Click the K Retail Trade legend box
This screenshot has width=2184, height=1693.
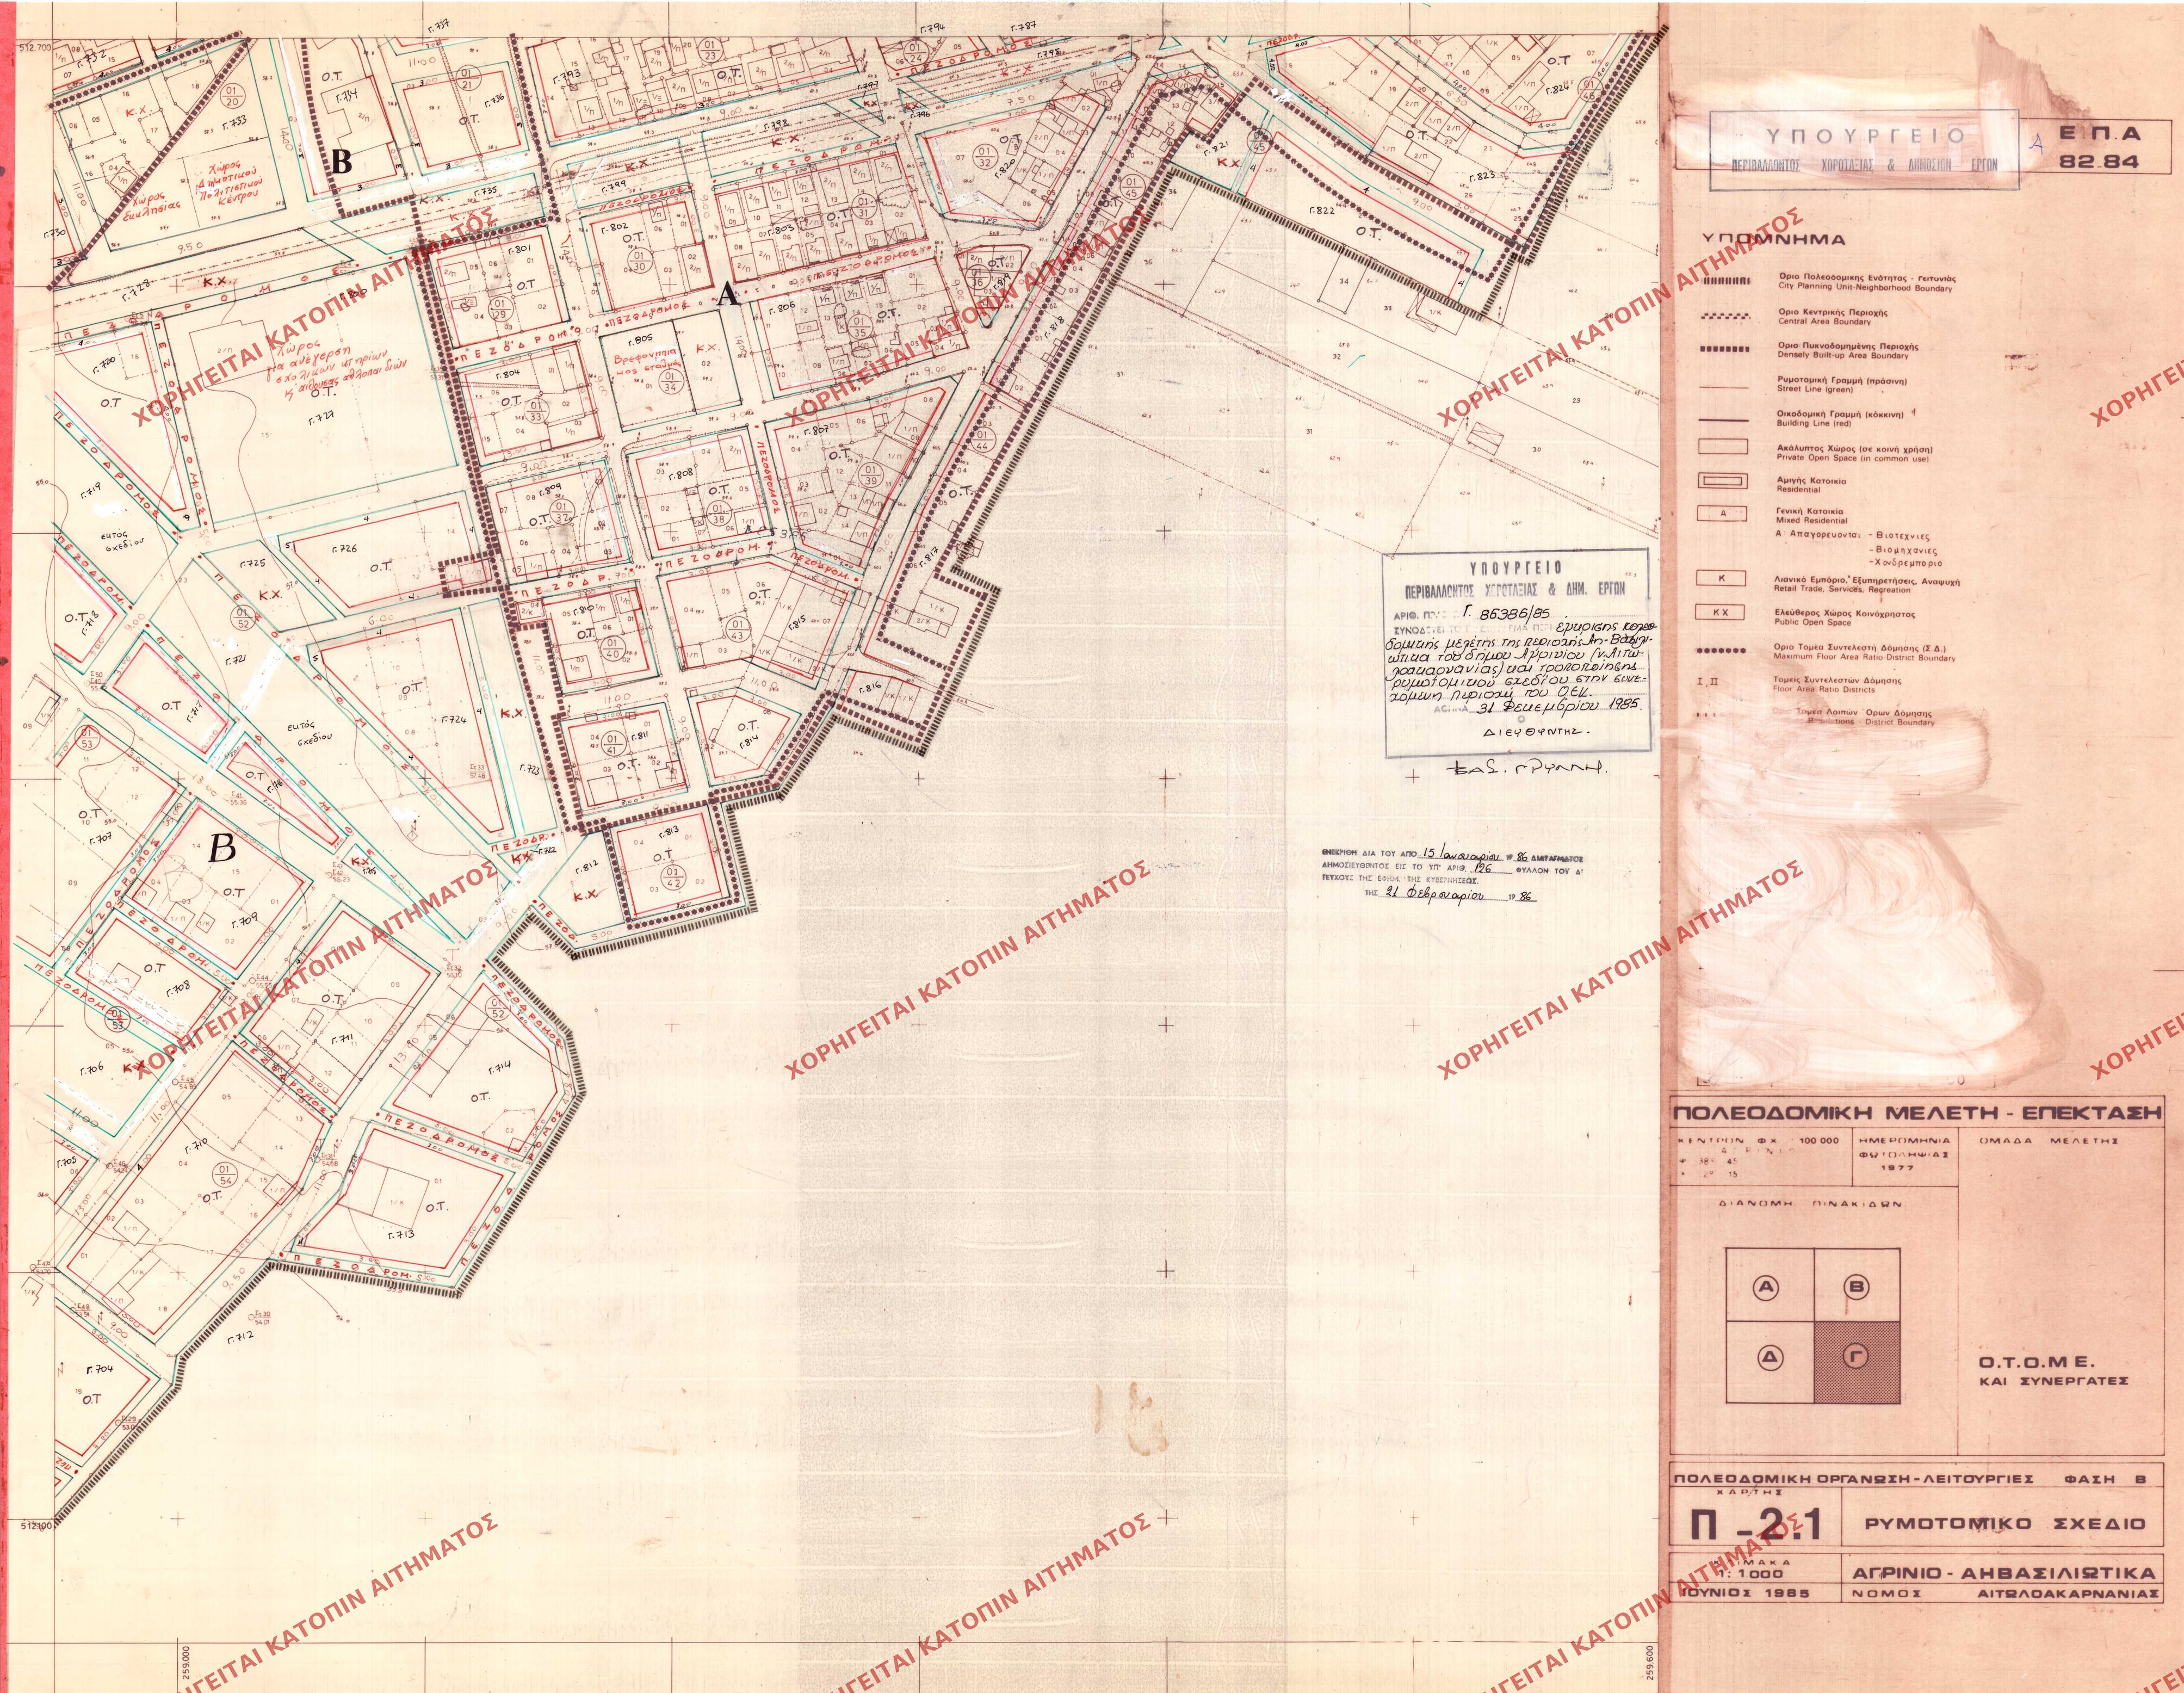1722,578
